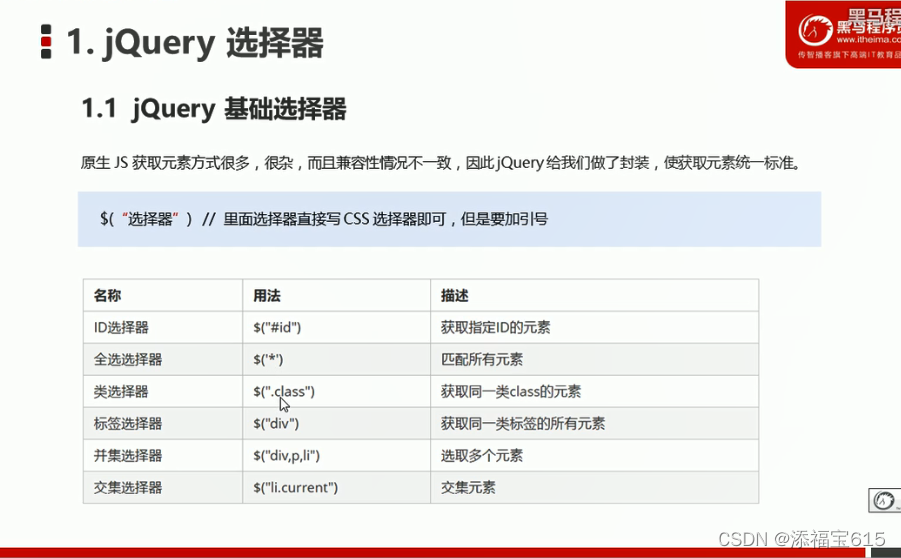Click the '并集选择器' table cell
This screenshot has height=558, width=901.
click(163, 456)
